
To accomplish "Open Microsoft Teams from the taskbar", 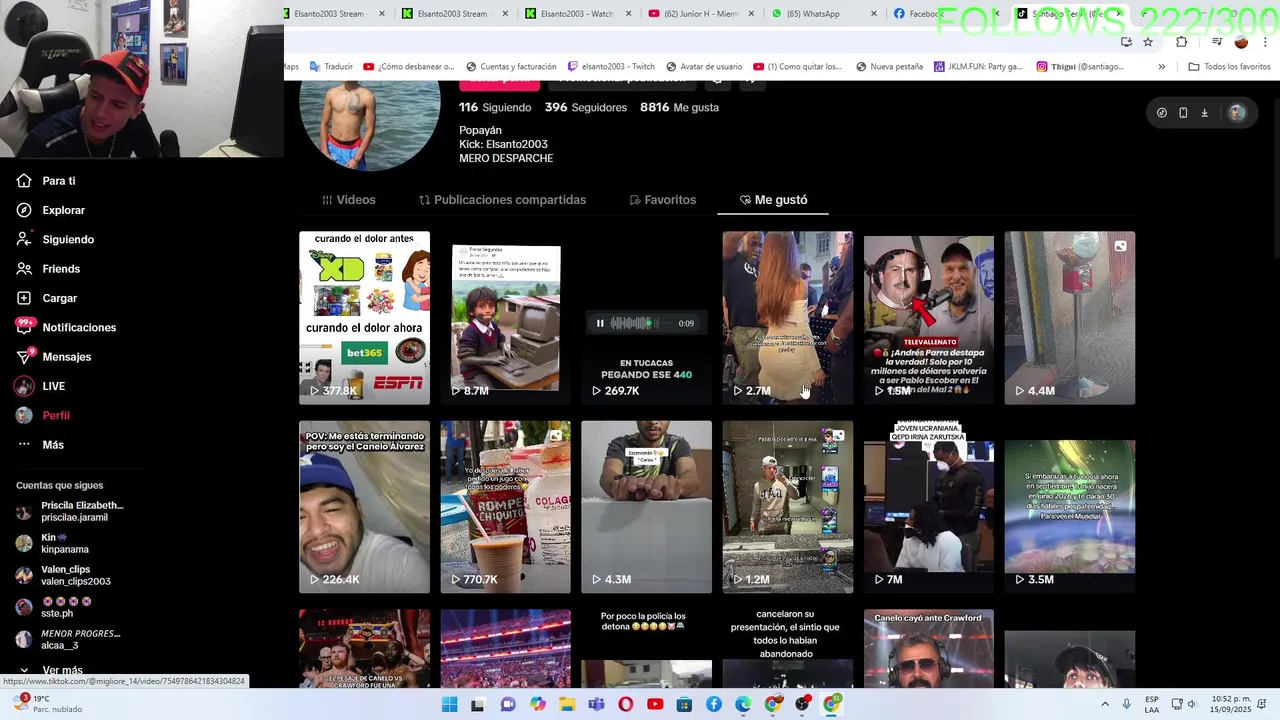I will click(x=597, y=705).
